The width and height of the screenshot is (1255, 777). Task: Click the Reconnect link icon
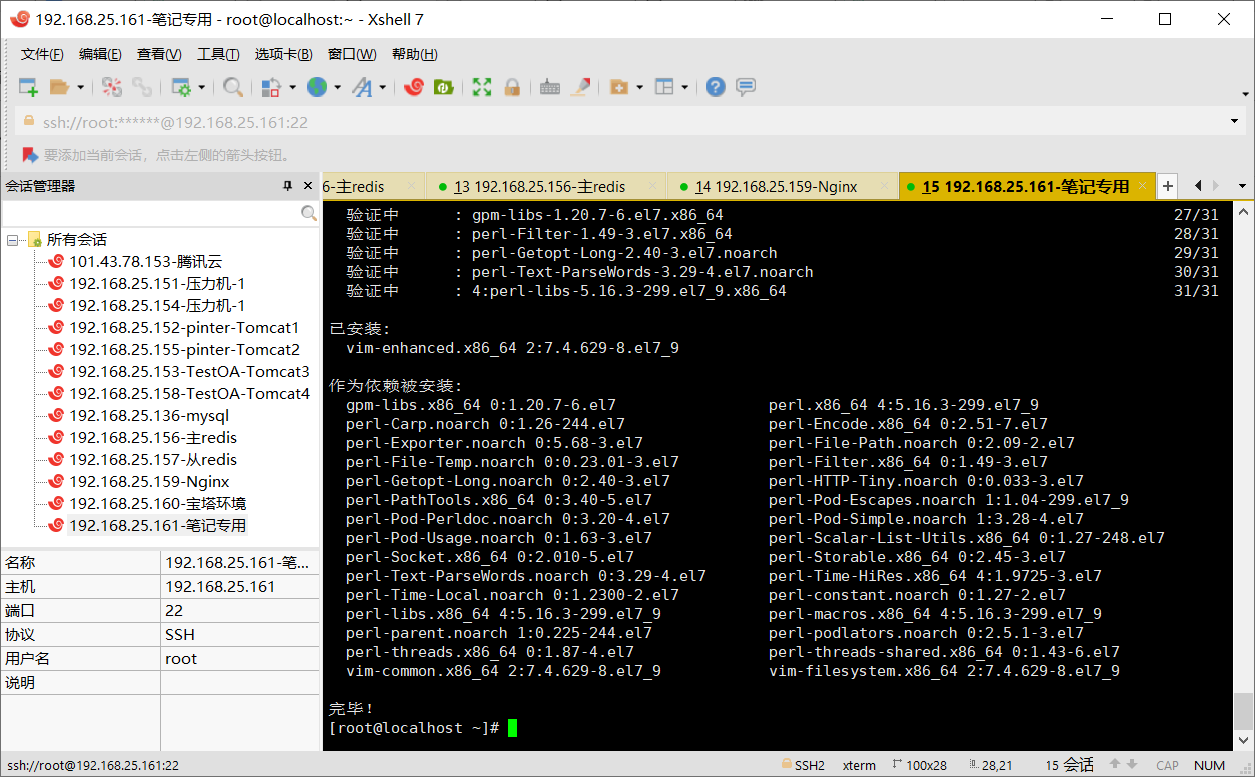pos(142,87)
